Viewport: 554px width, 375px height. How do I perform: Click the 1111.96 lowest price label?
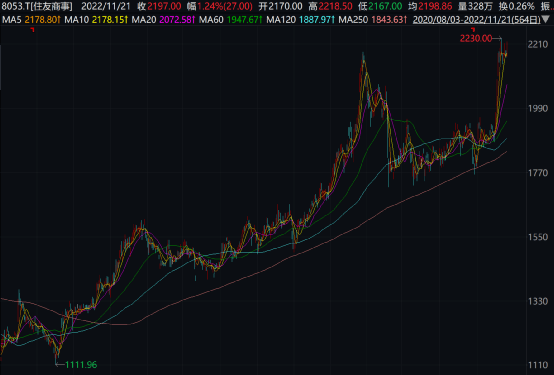[x=81, y=364]
